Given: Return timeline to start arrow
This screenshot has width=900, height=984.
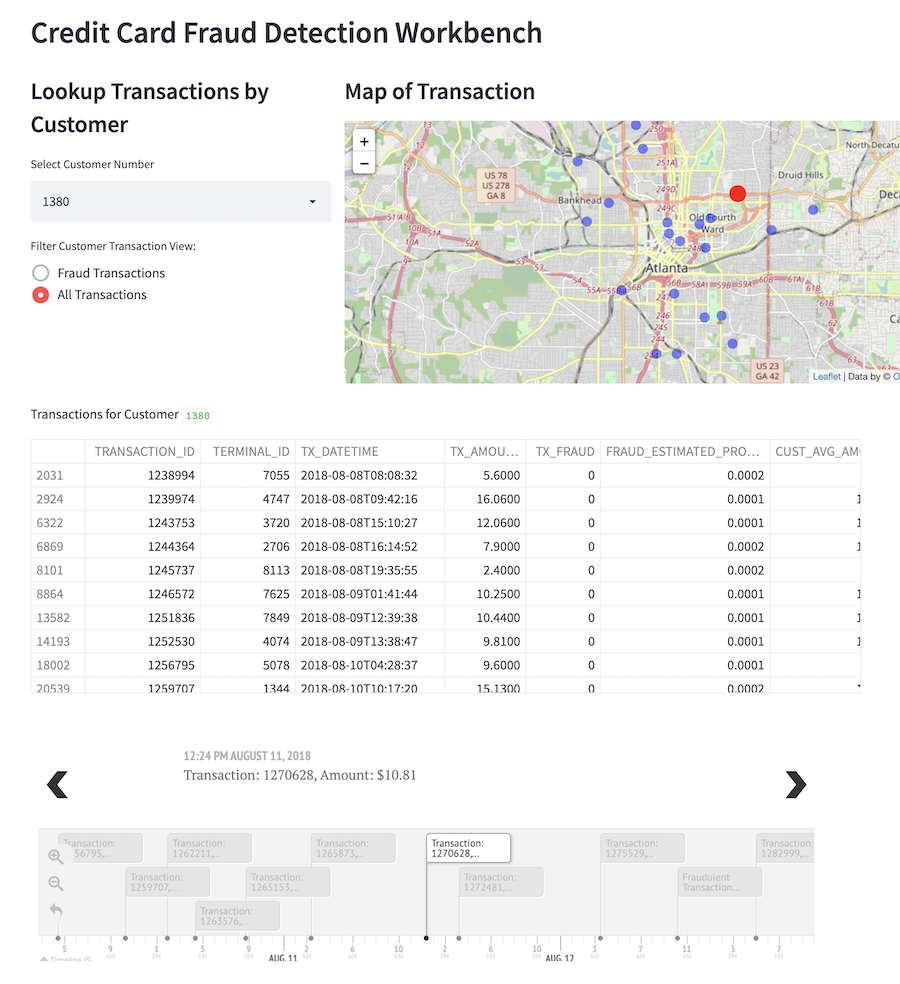Looking at the screenshot, I should coord(56,909).
